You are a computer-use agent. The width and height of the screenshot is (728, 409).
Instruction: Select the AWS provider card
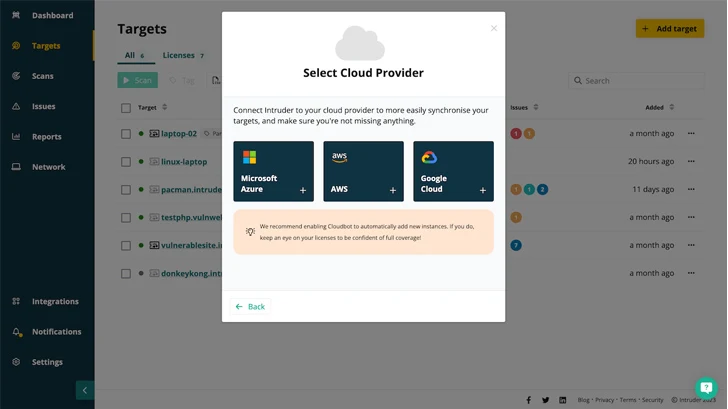point(364,171)
